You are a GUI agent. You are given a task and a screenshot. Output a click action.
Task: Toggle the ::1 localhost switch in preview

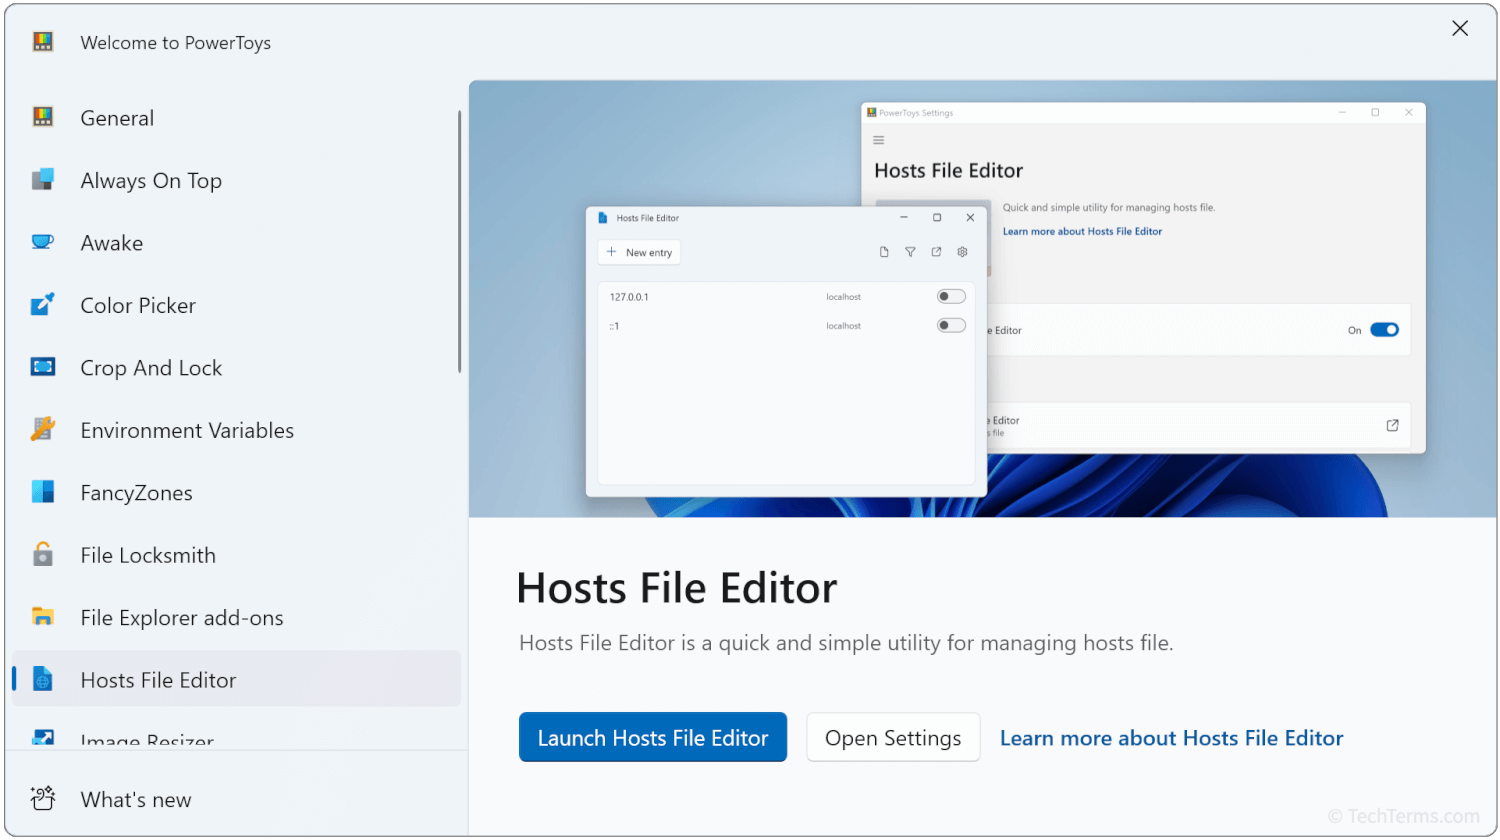click(x=951, y=325)
